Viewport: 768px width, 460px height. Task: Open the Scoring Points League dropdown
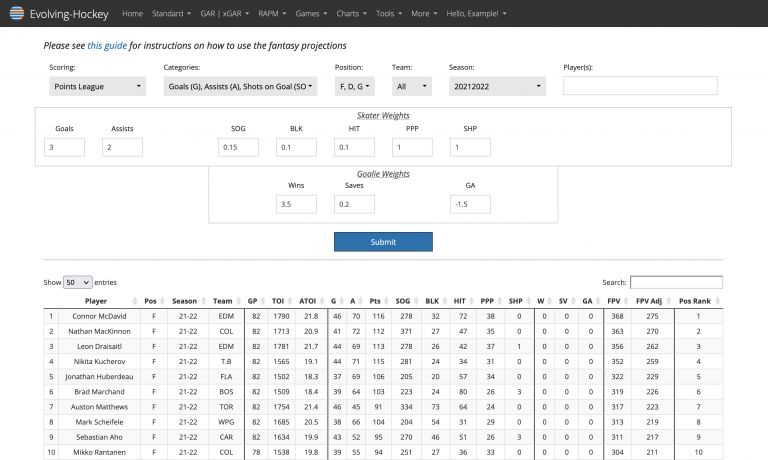[97, 87]
